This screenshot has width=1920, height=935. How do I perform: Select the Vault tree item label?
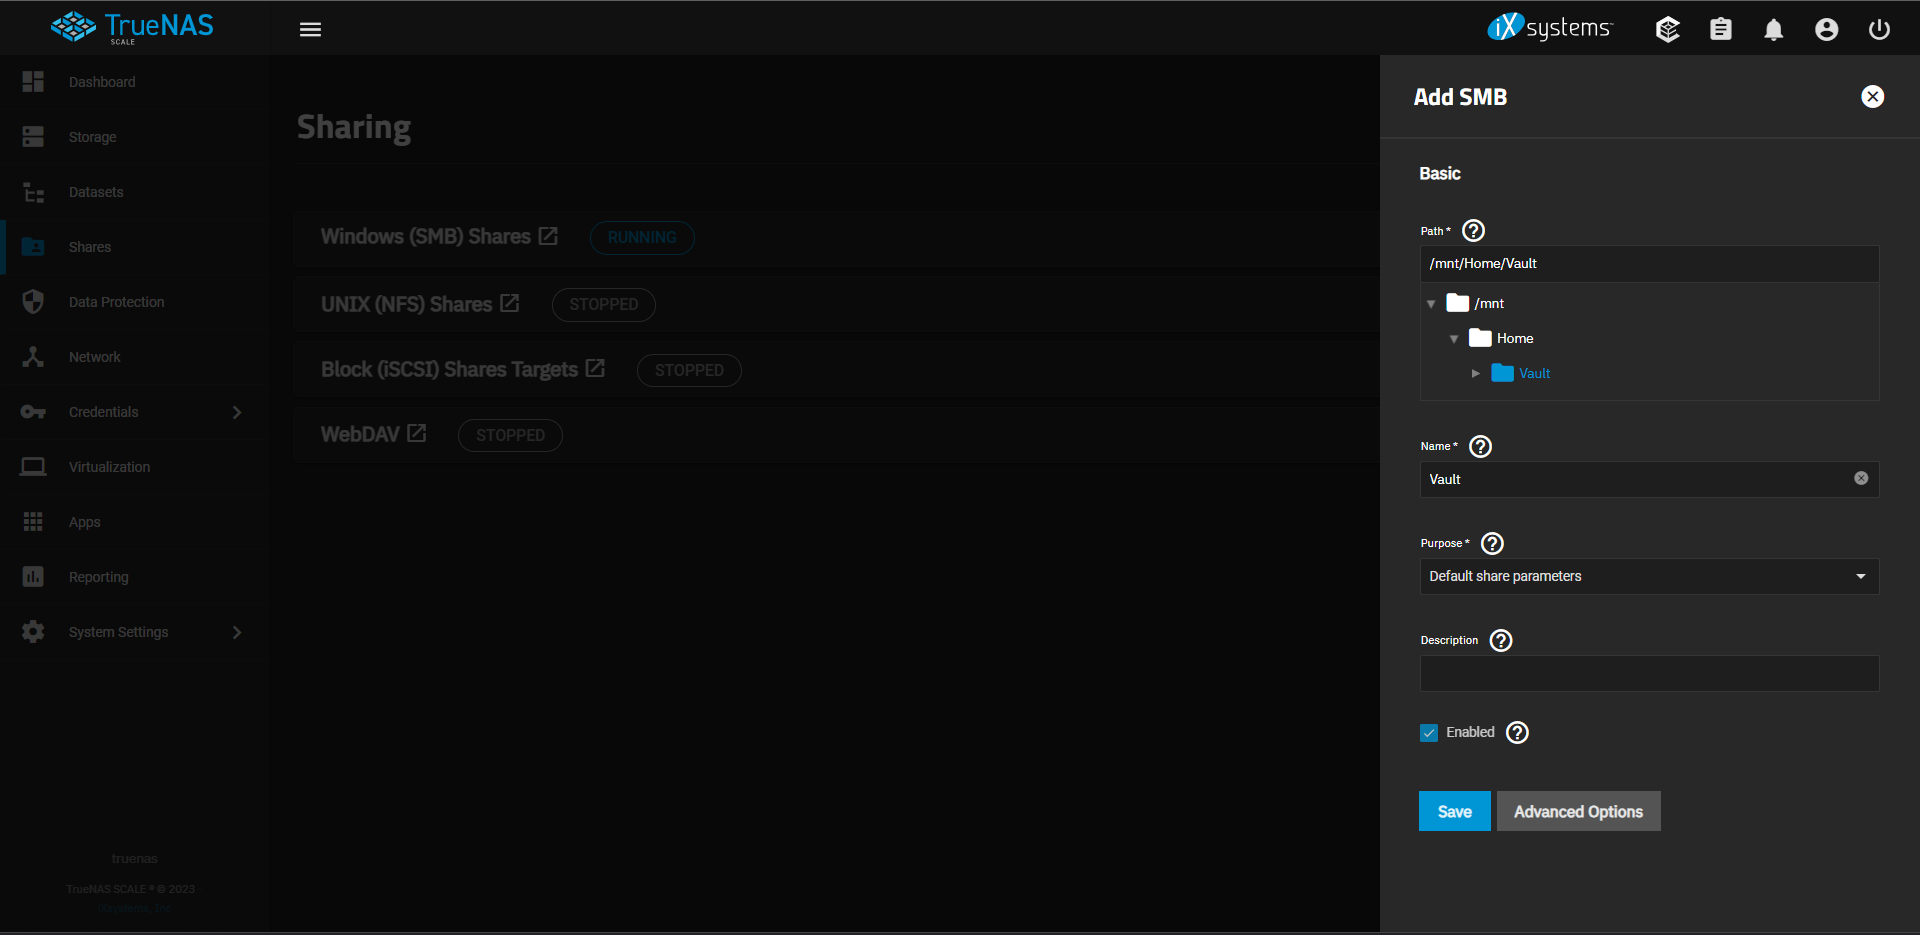pyautogui.click(x=1534, y=373)
